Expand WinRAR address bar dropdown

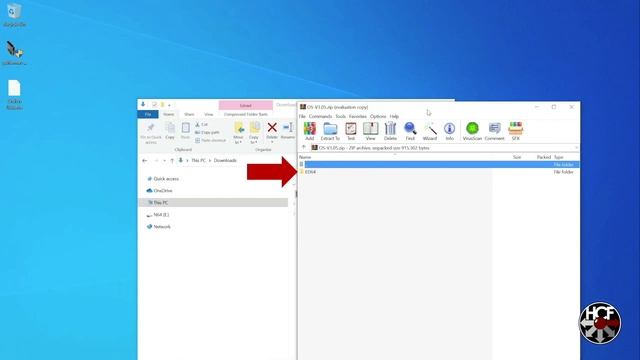576,148
